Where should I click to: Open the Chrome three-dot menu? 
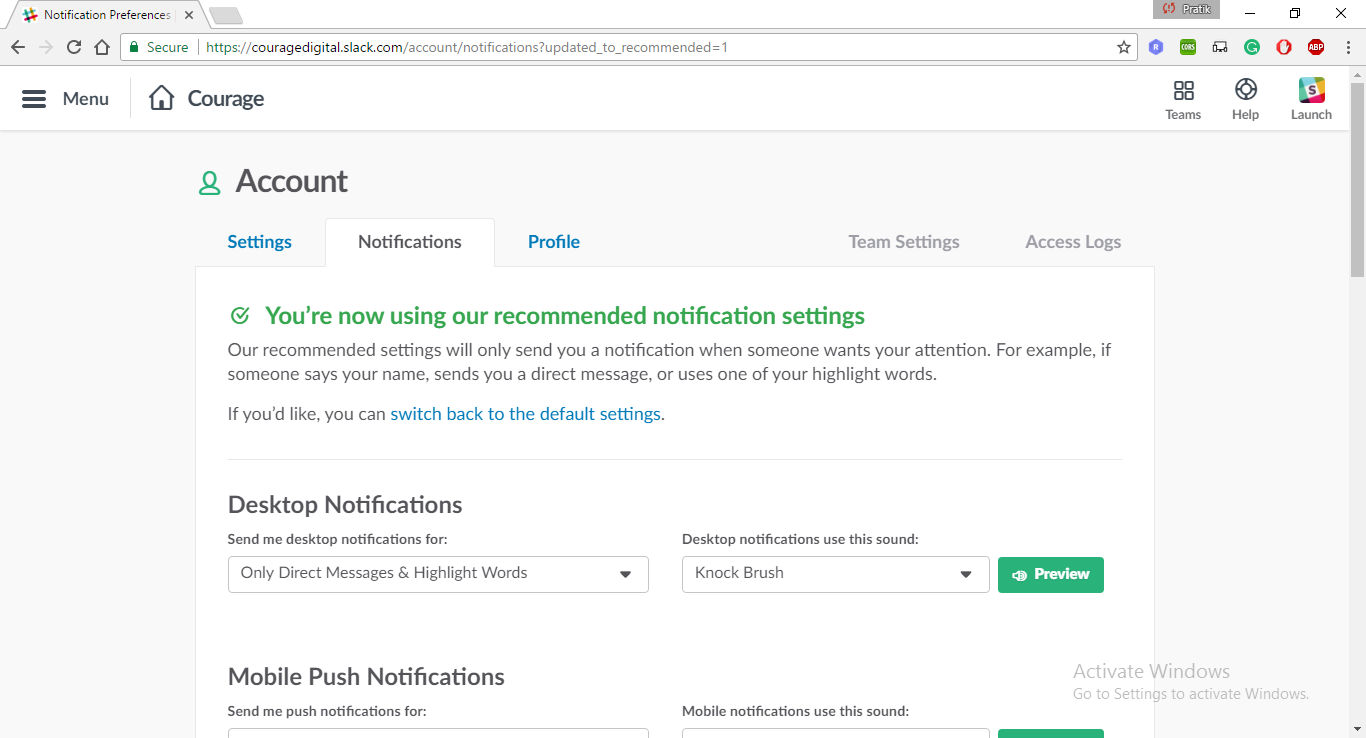1347,47
